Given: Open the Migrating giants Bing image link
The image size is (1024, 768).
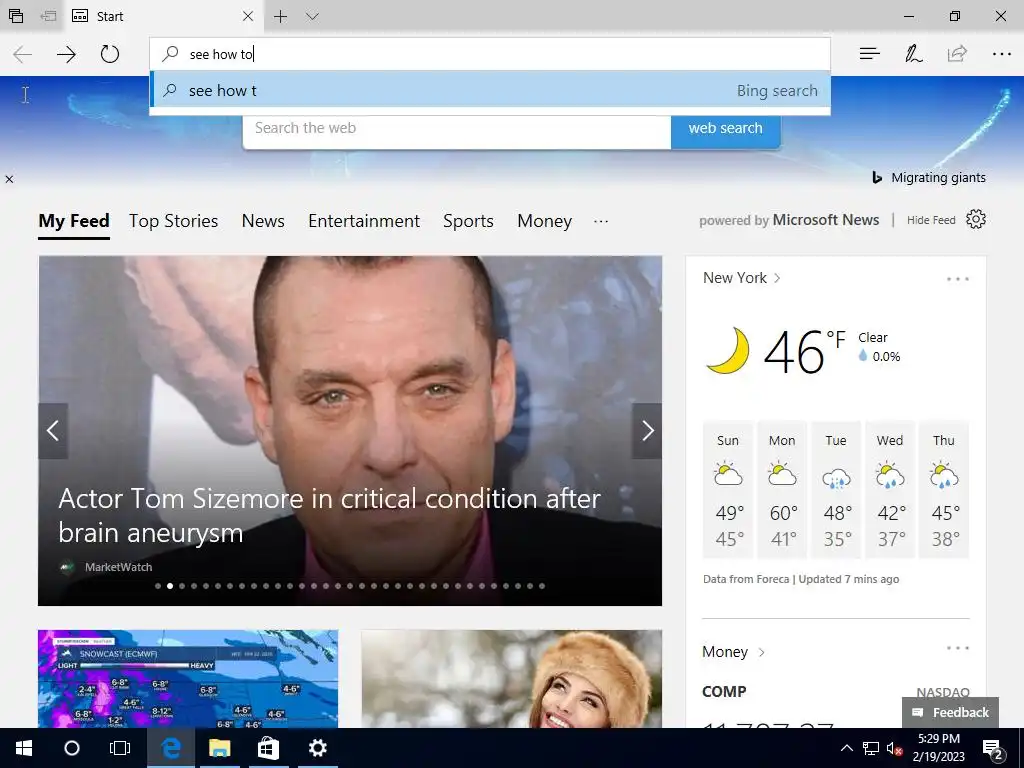Looking at the screenshot, I should tap(929, 178).
